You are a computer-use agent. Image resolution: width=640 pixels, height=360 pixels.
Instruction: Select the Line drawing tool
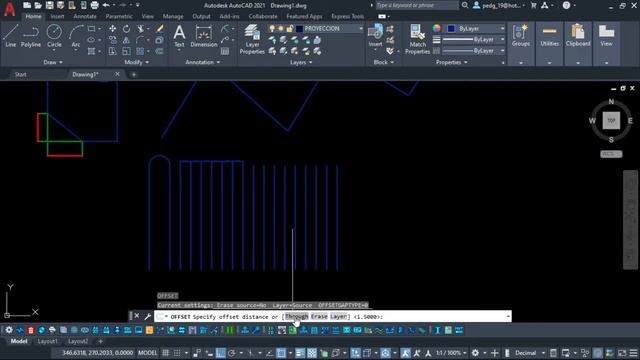(x=11, y=36)
